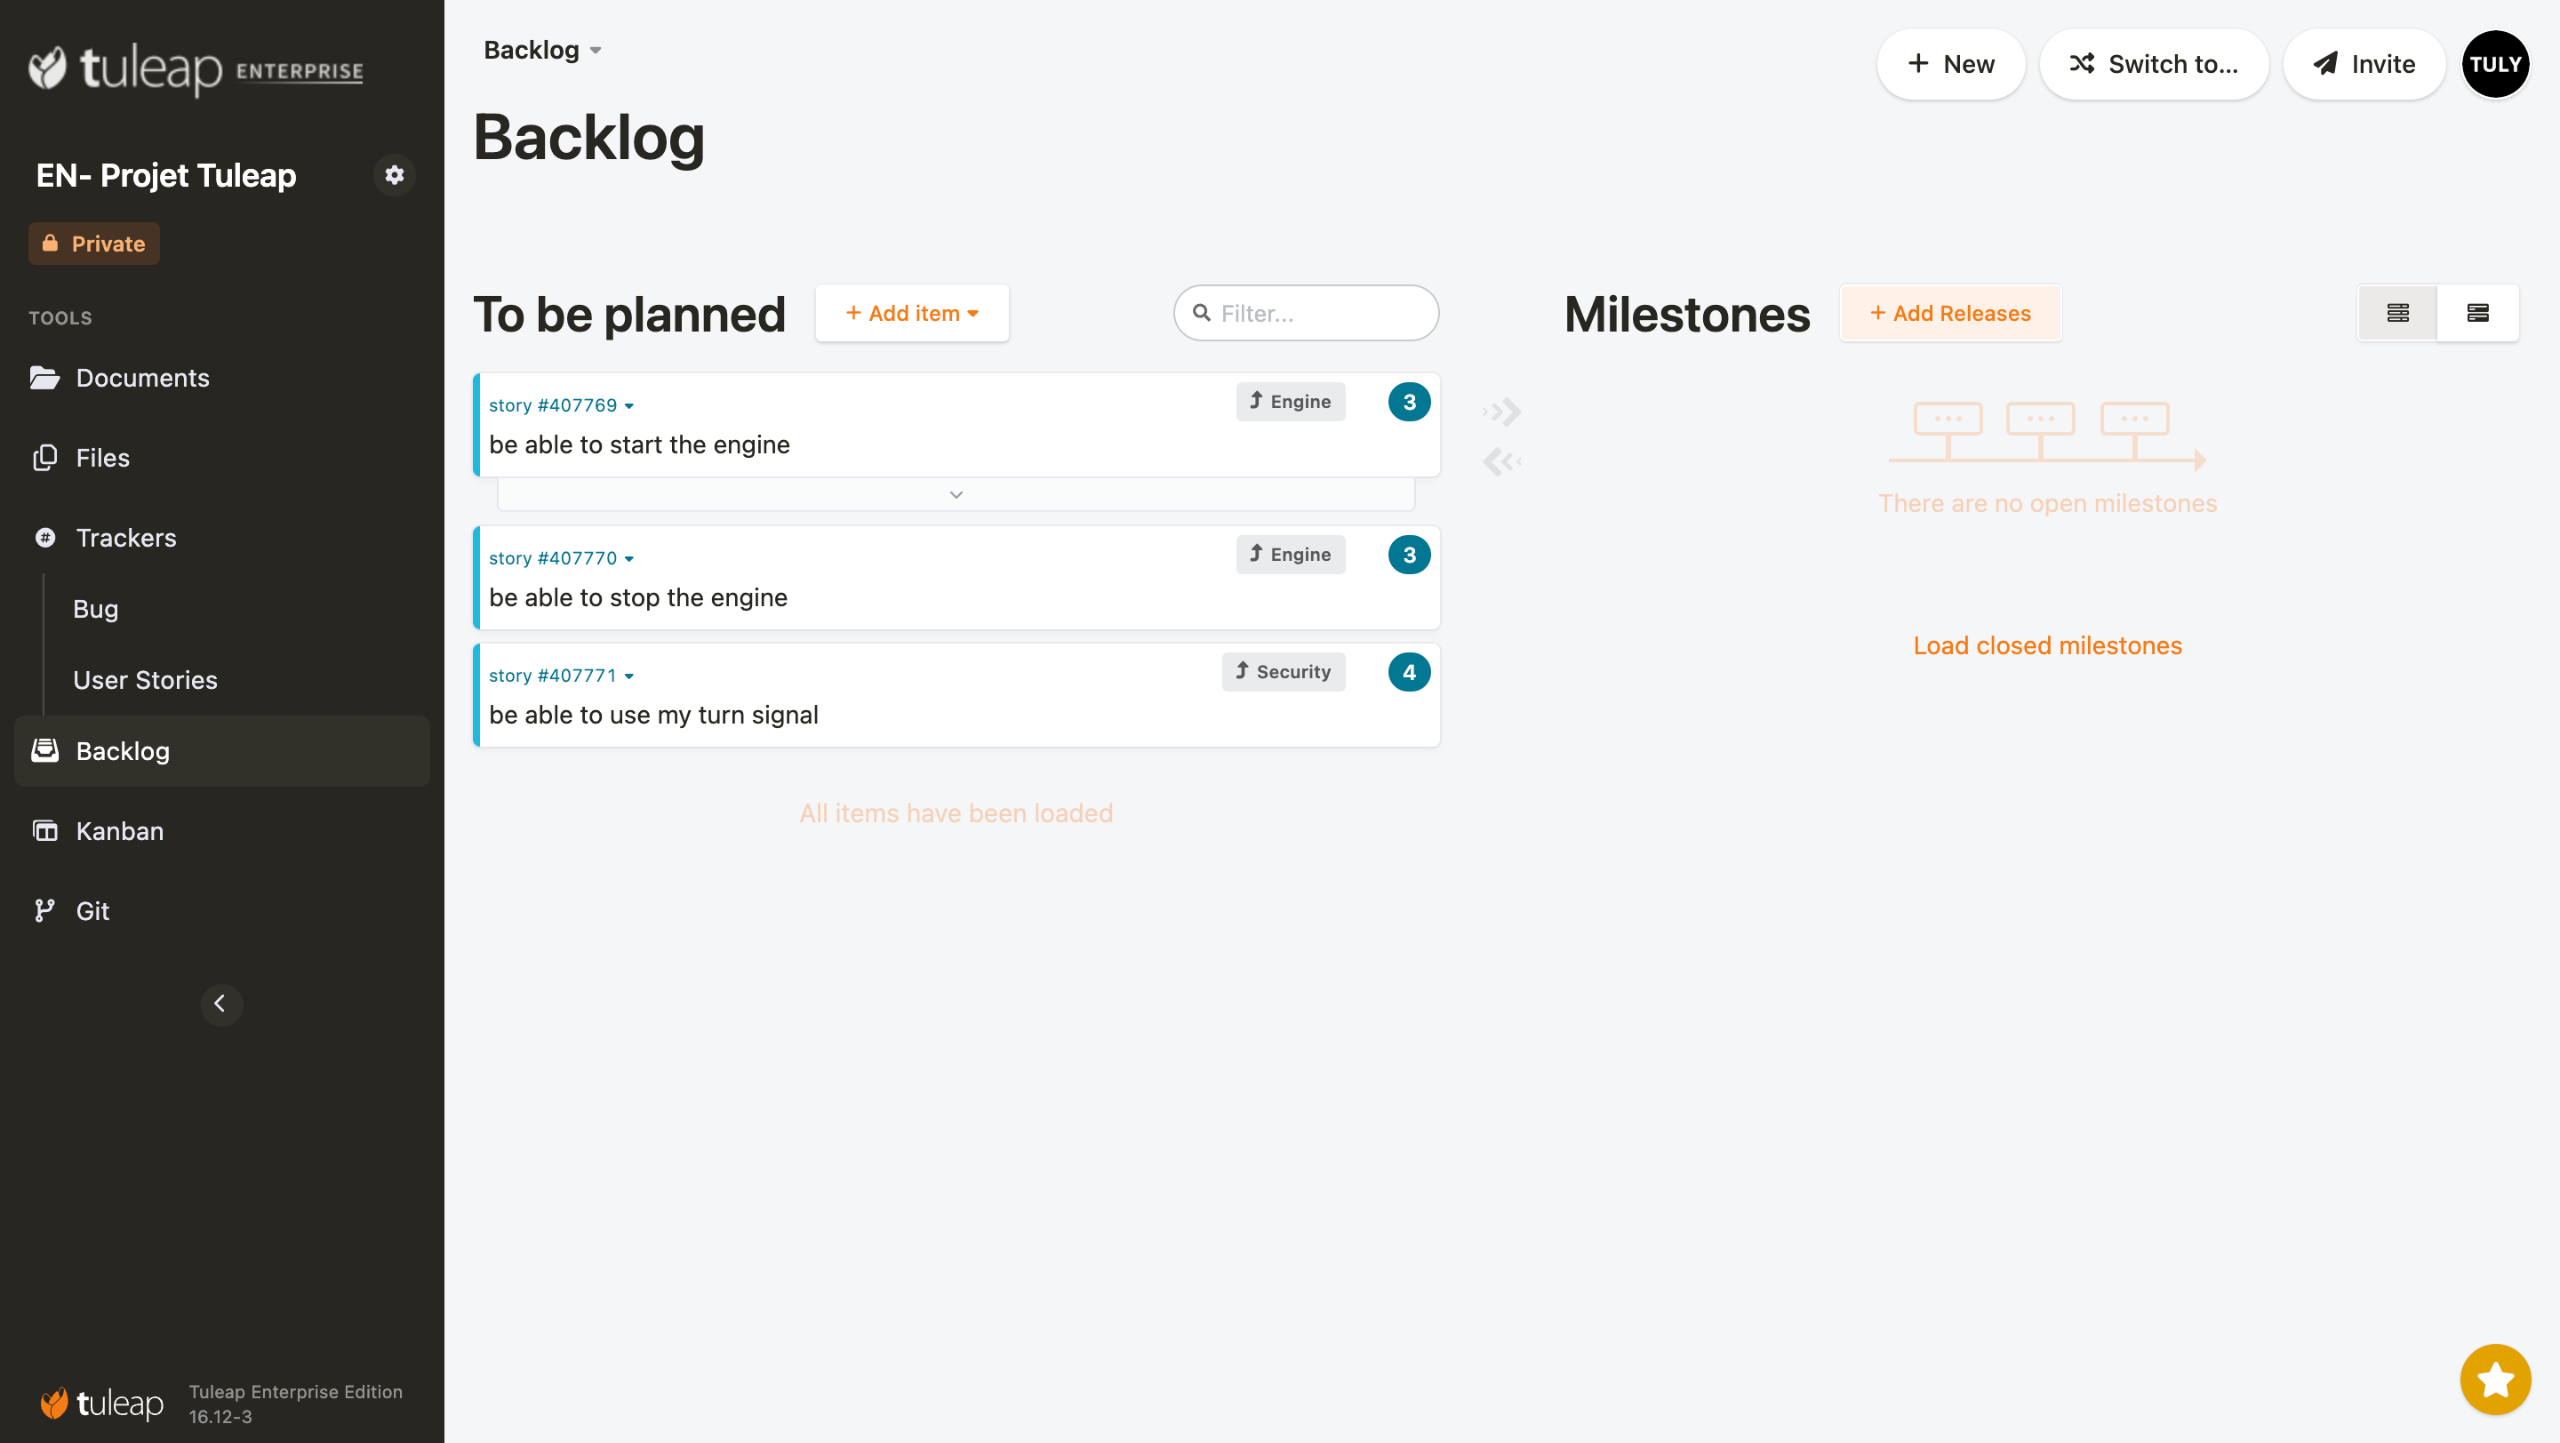Click the Documents folder icon in sidebar
The height and width of the screenshot is (1443, 2560).
[x=44, y=378]
